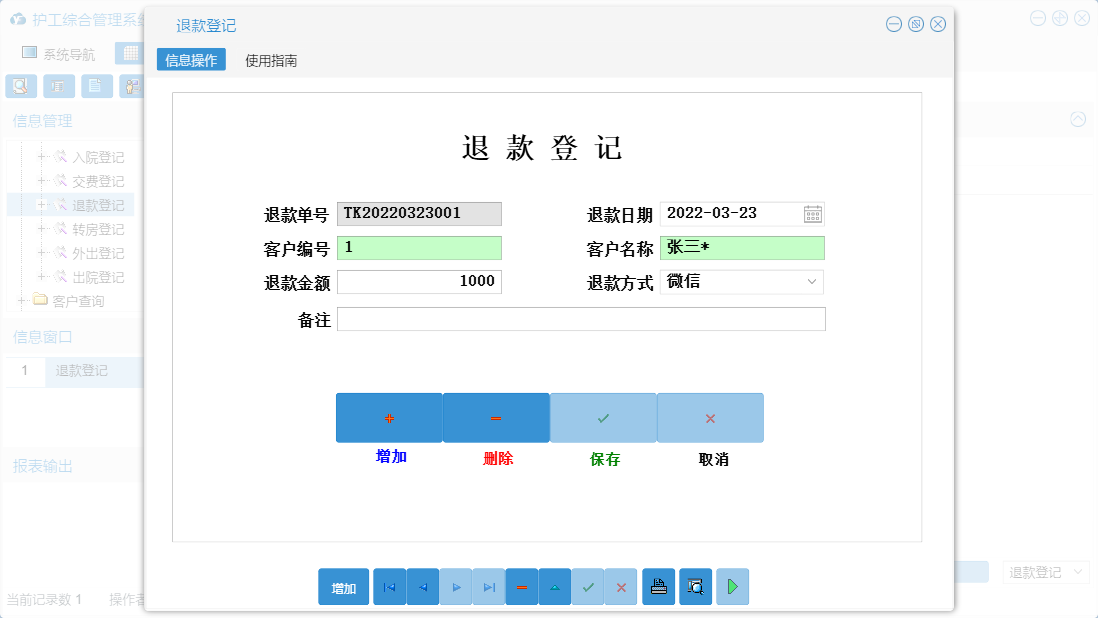Confirm changes with the green check icon

pos(588,587)
